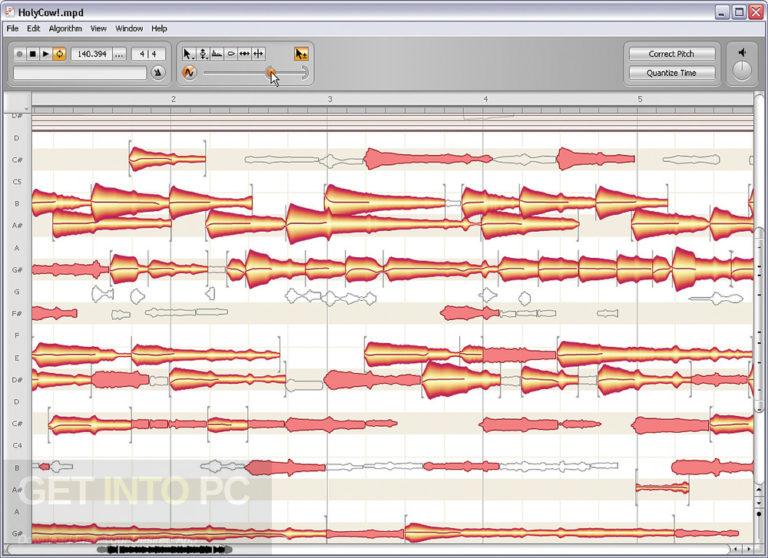Click the orange waveform icon beside slider
The height and width of the screenshot is (558, 768).
point(189,73)
